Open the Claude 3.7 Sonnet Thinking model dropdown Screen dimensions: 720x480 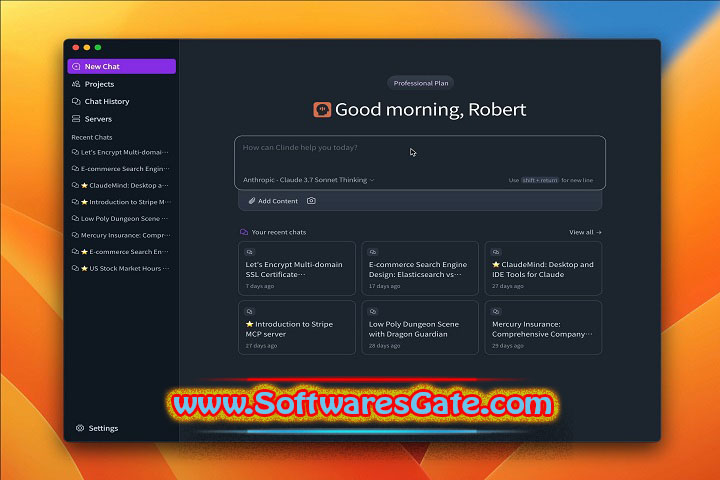309,180
